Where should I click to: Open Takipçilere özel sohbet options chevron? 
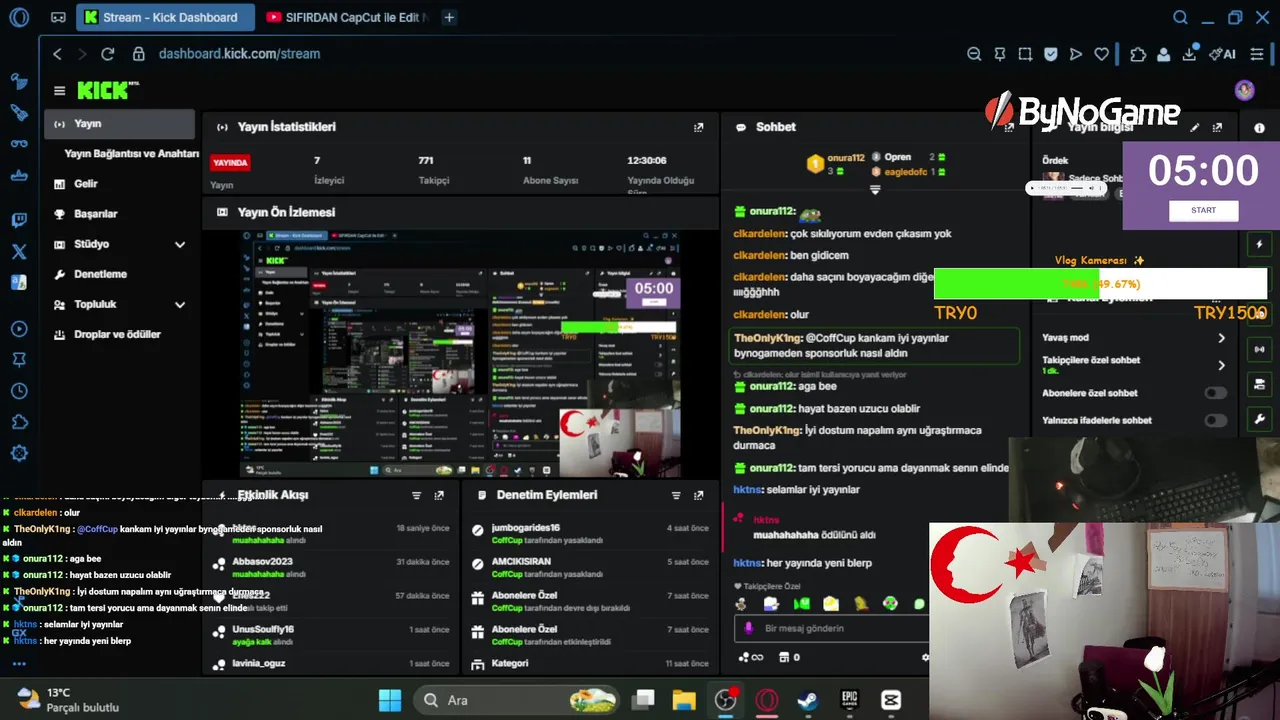click(x=1221, y=365)
